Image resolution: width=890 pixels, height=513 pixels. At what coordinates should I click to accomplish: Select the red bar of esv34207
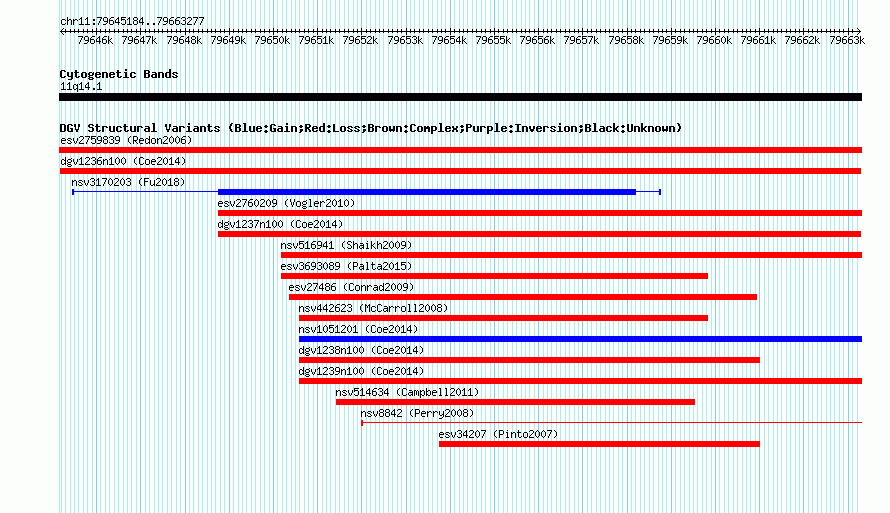599,444
